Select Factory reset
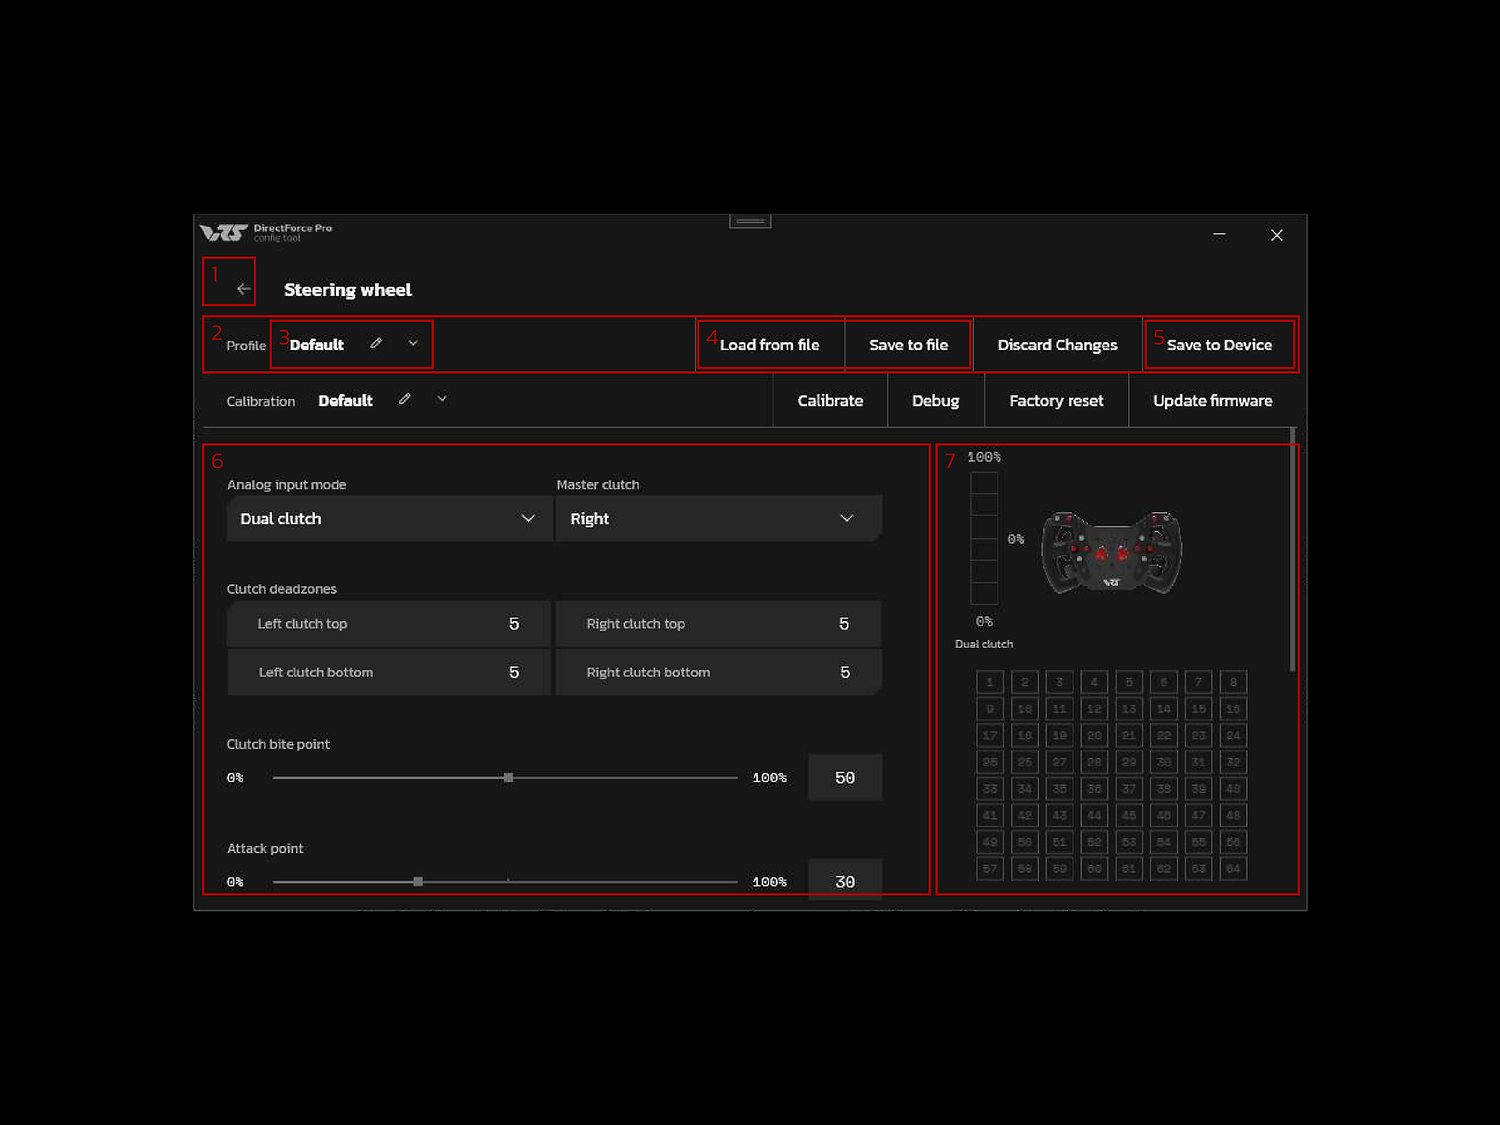 [x=1056, y=401]
